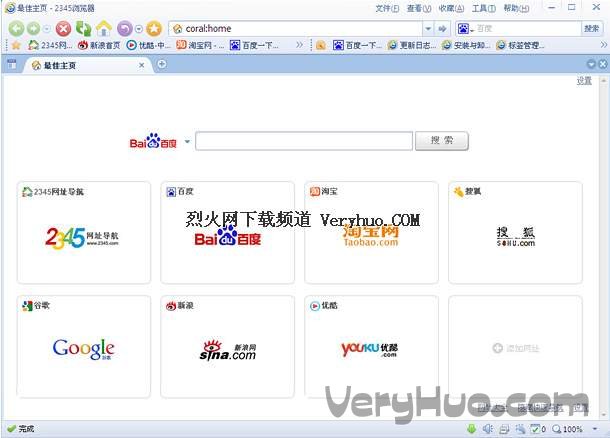Toggle the ad-block counter in status bar
Screen dimensions: 610x438
coord(538,429)
